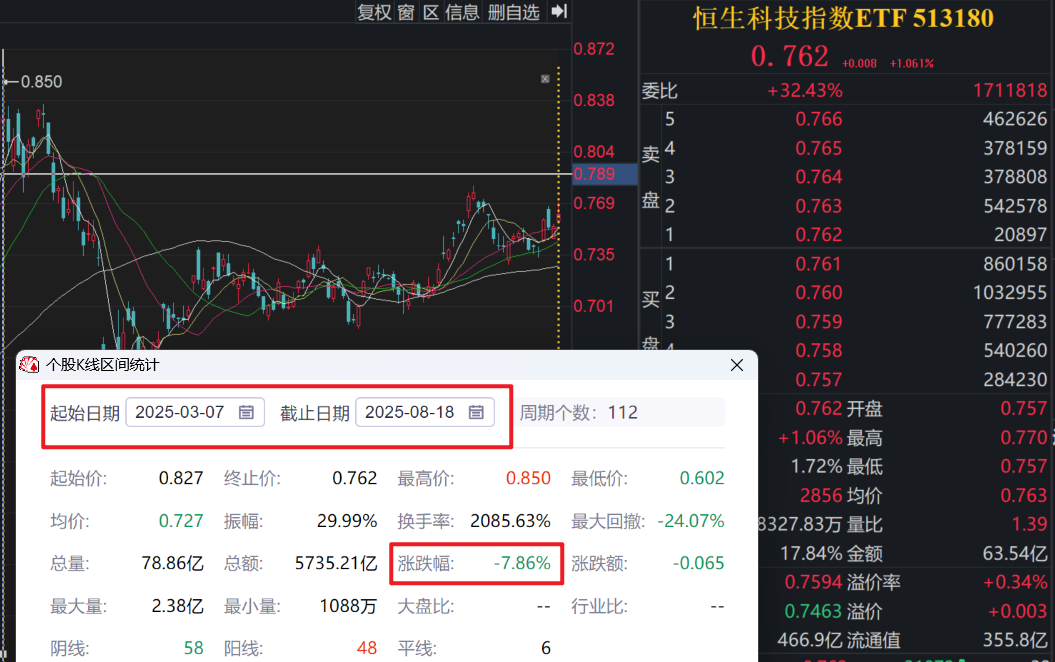
Task: Close the K-line interval statistics dialog
Action: [737, 365]
